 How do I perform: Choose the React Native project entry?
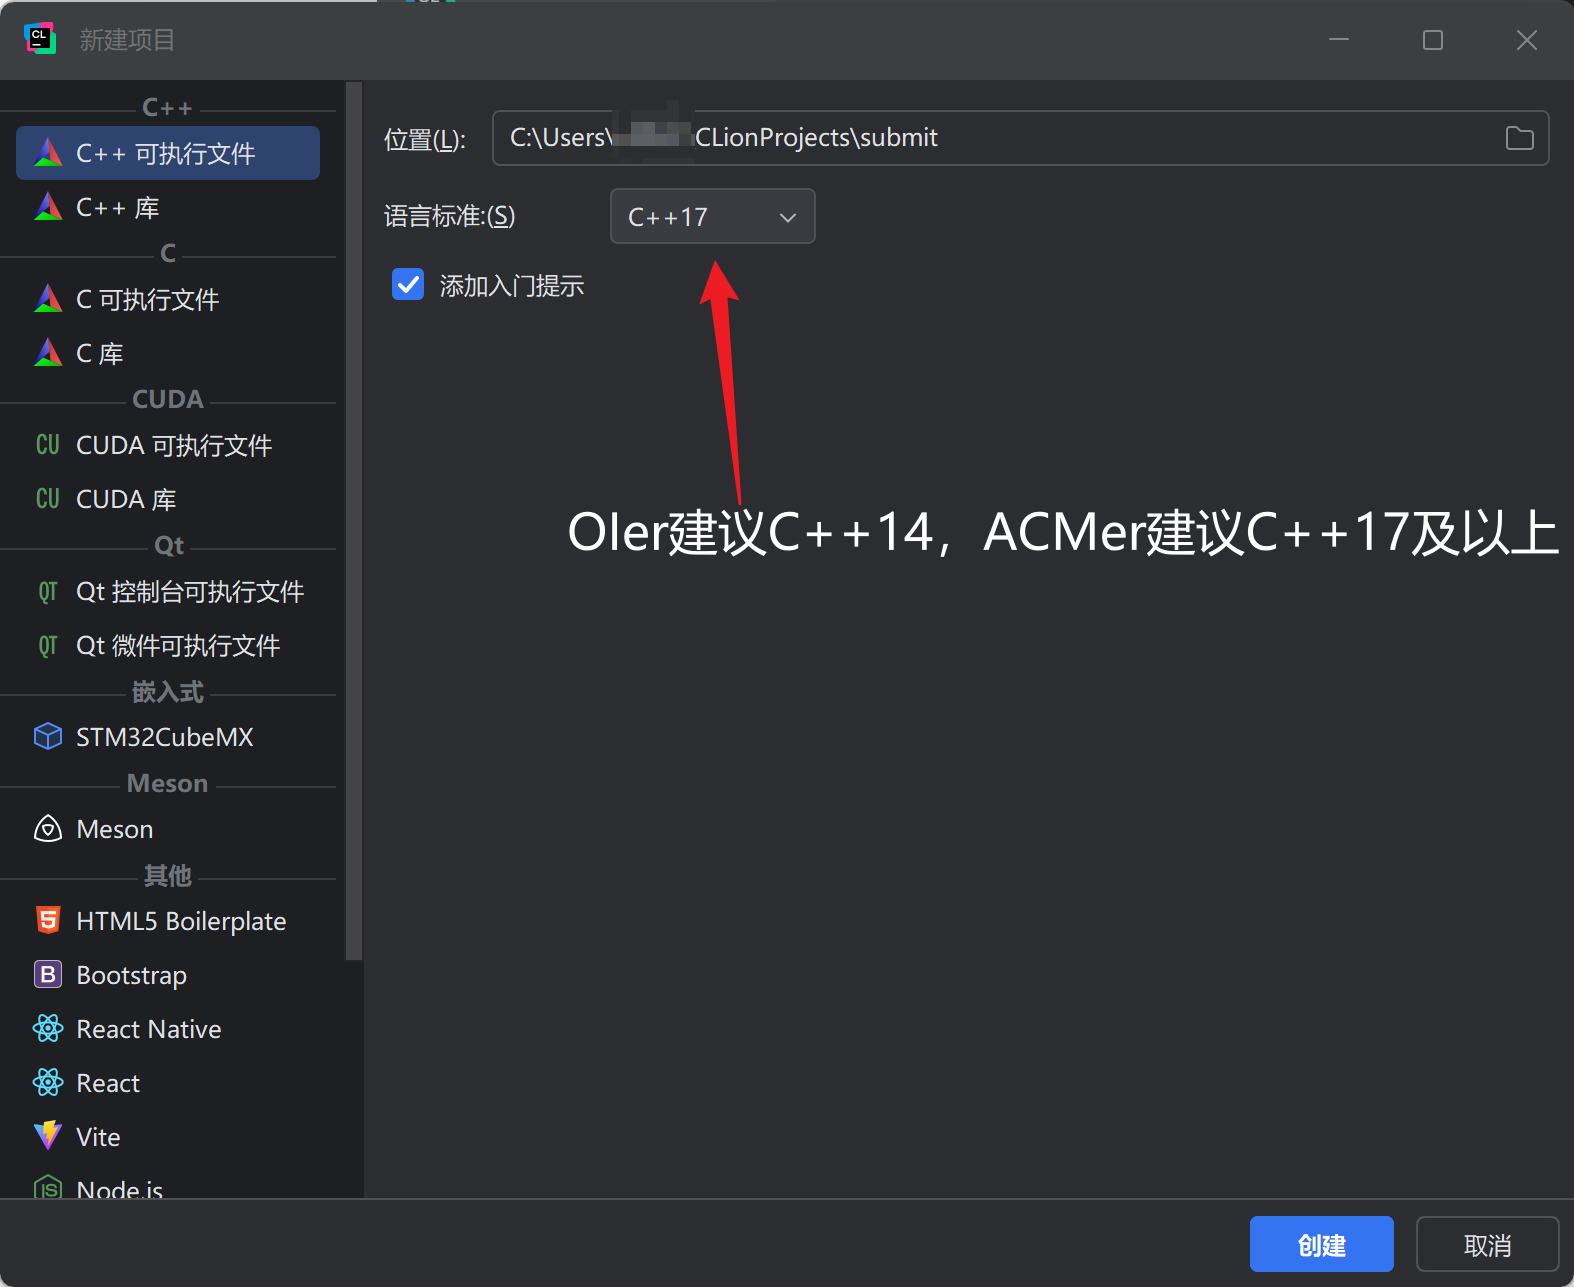pos(168,1029)
